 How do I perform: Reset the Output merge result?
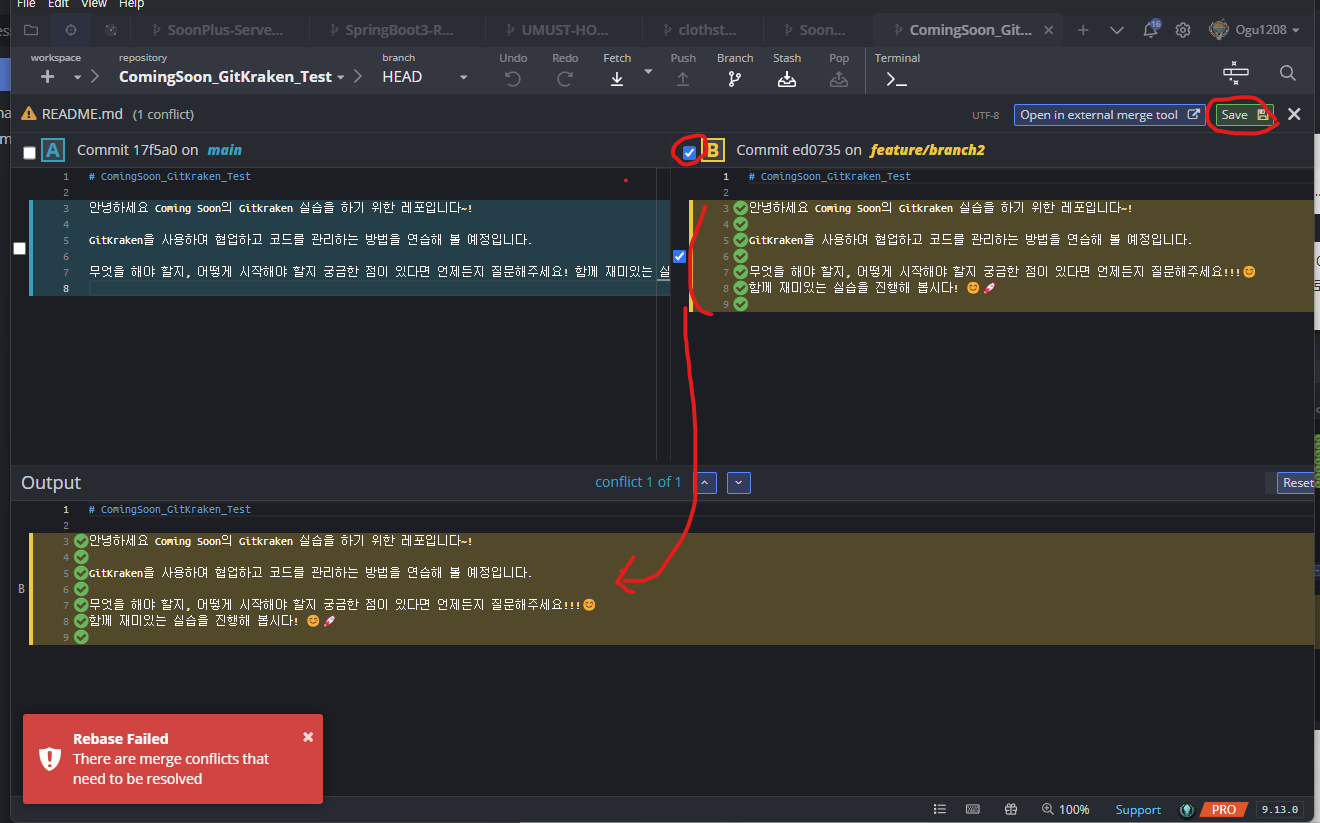click(x=1298, y=483)
